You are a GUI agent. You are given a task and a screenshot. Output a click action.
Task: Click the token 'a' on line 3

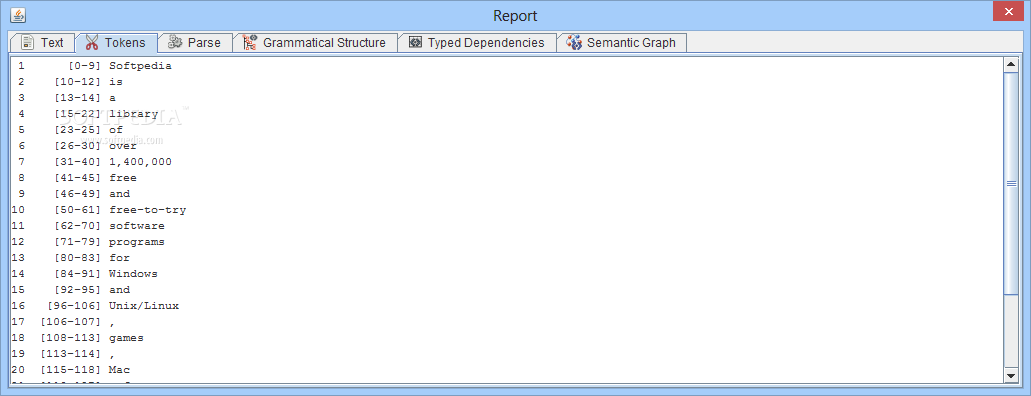[x=112, y=98]
